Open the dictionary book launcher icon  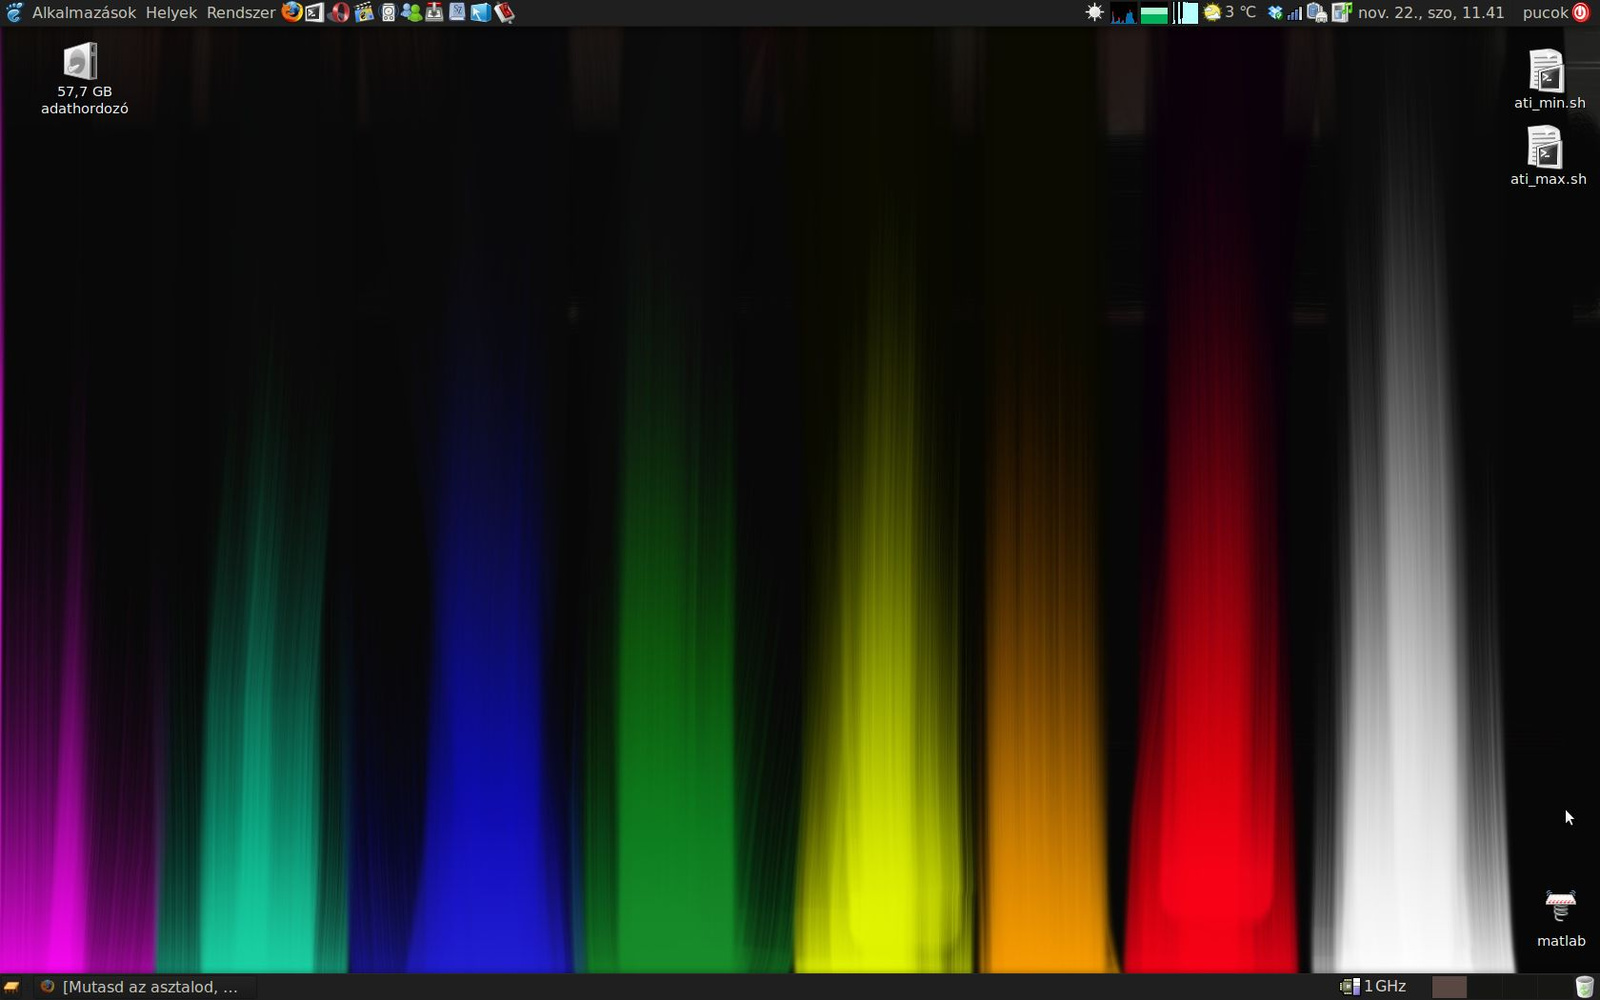[x=457, y=12]
